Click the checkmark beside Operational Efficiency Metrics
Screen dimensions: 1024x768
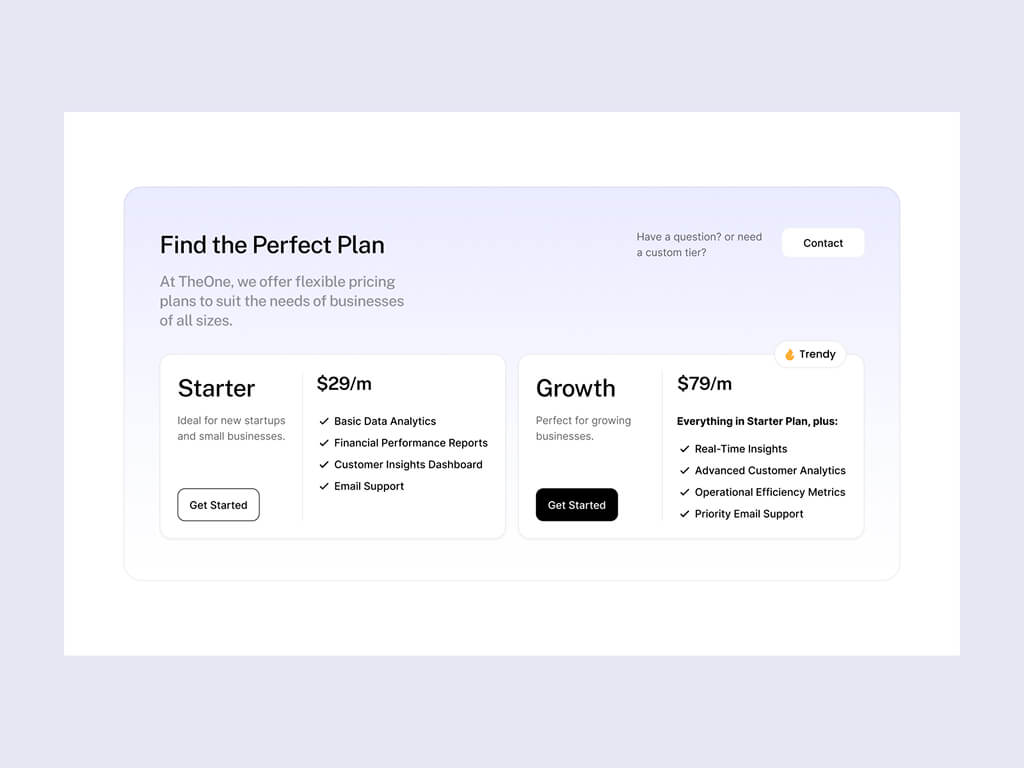(684, 492)
